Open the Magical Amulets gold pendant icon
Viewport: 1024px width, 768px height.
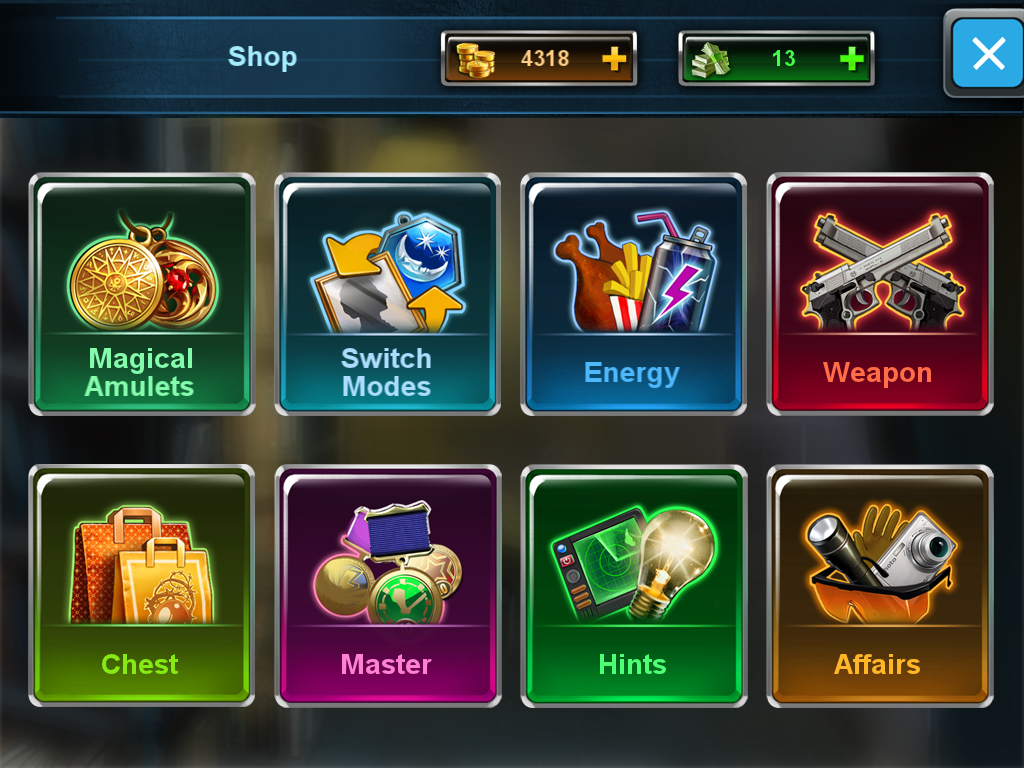pyautogui.click(x=143, y=270)
